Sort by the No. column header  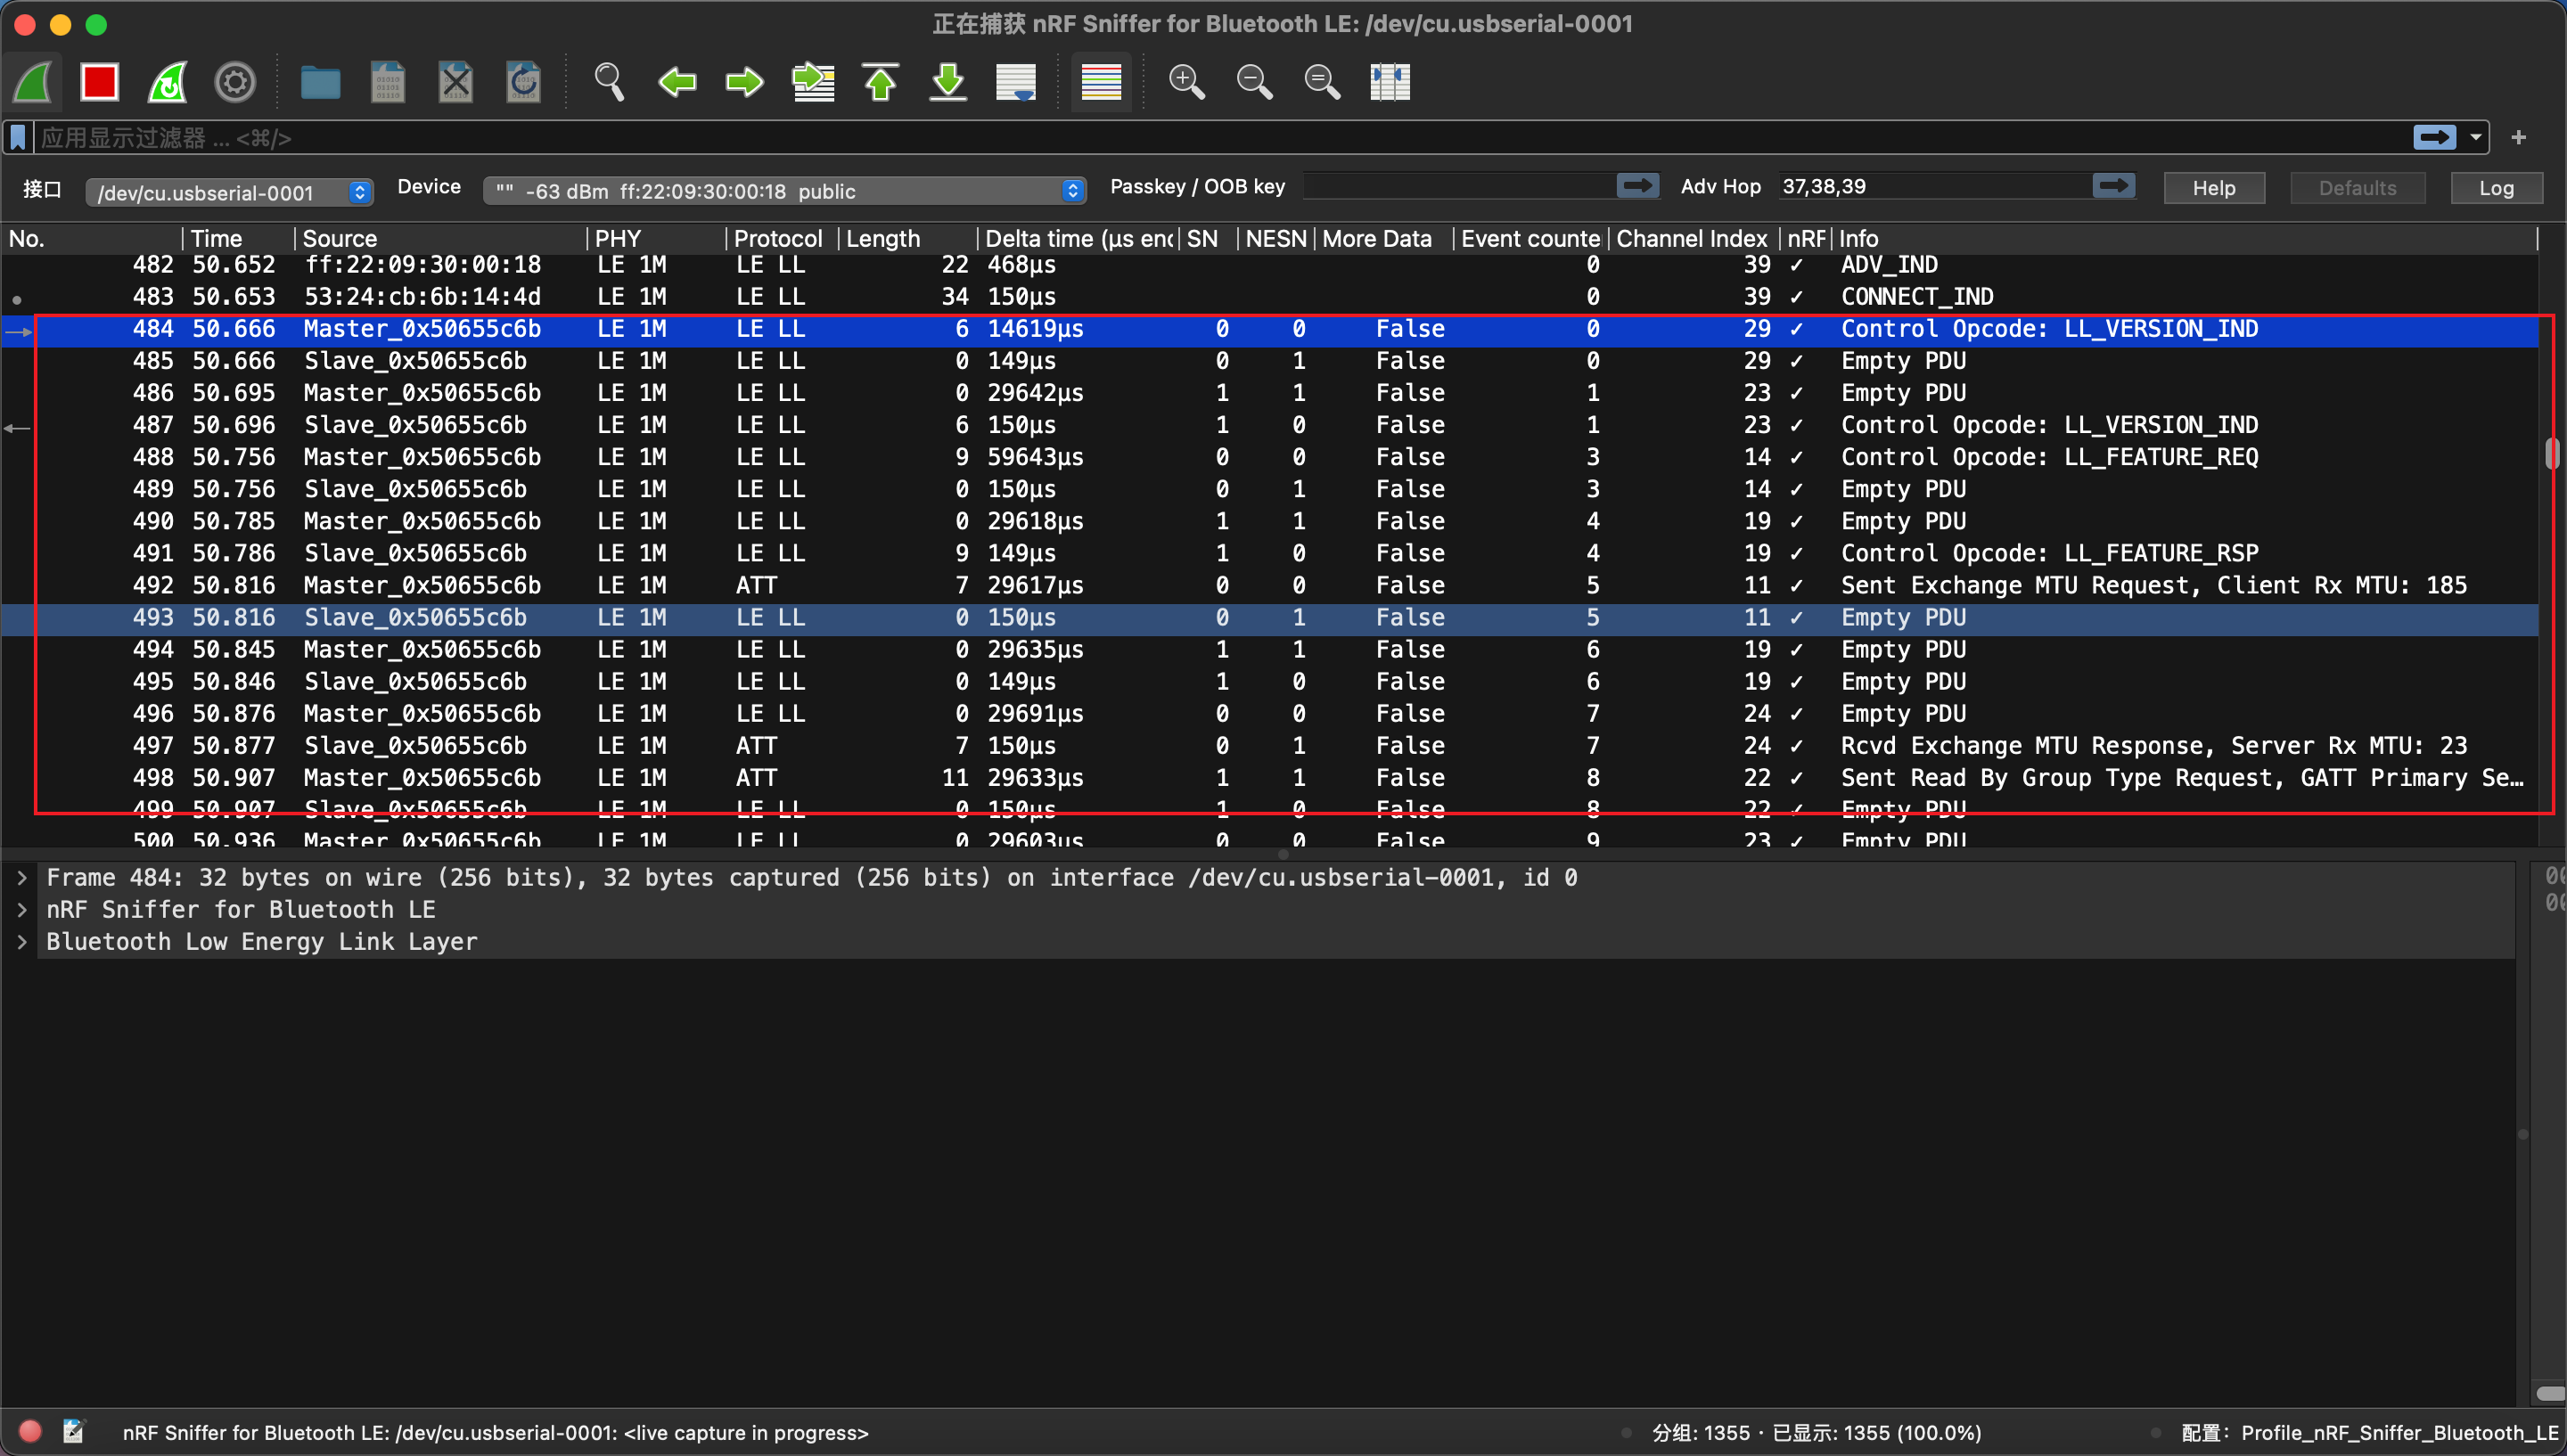pos(92,238)
